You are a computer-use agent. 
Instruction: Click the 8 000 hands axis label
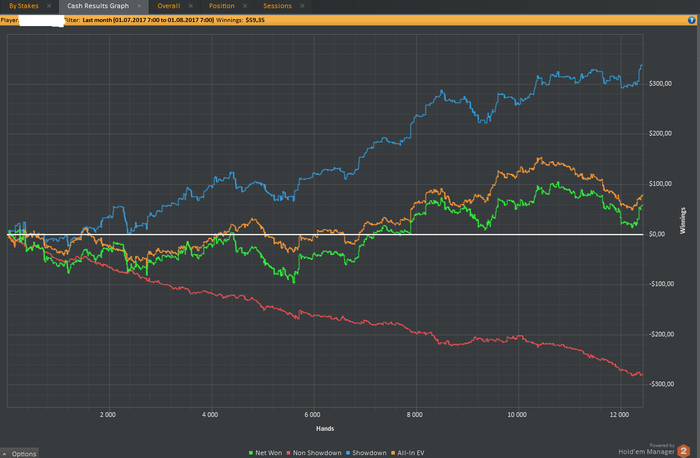point(414,415)
